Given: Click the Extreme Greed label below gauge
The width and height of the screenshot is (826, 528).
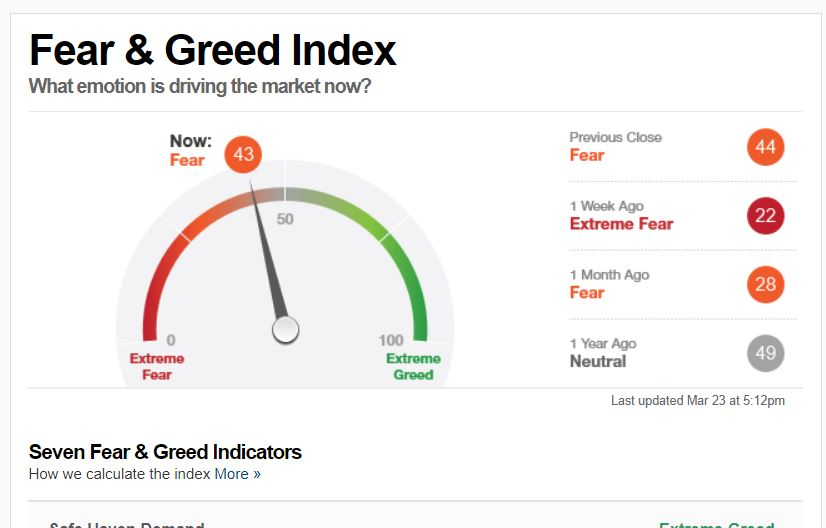Looking at the screenshot, I should click(414, 367).
